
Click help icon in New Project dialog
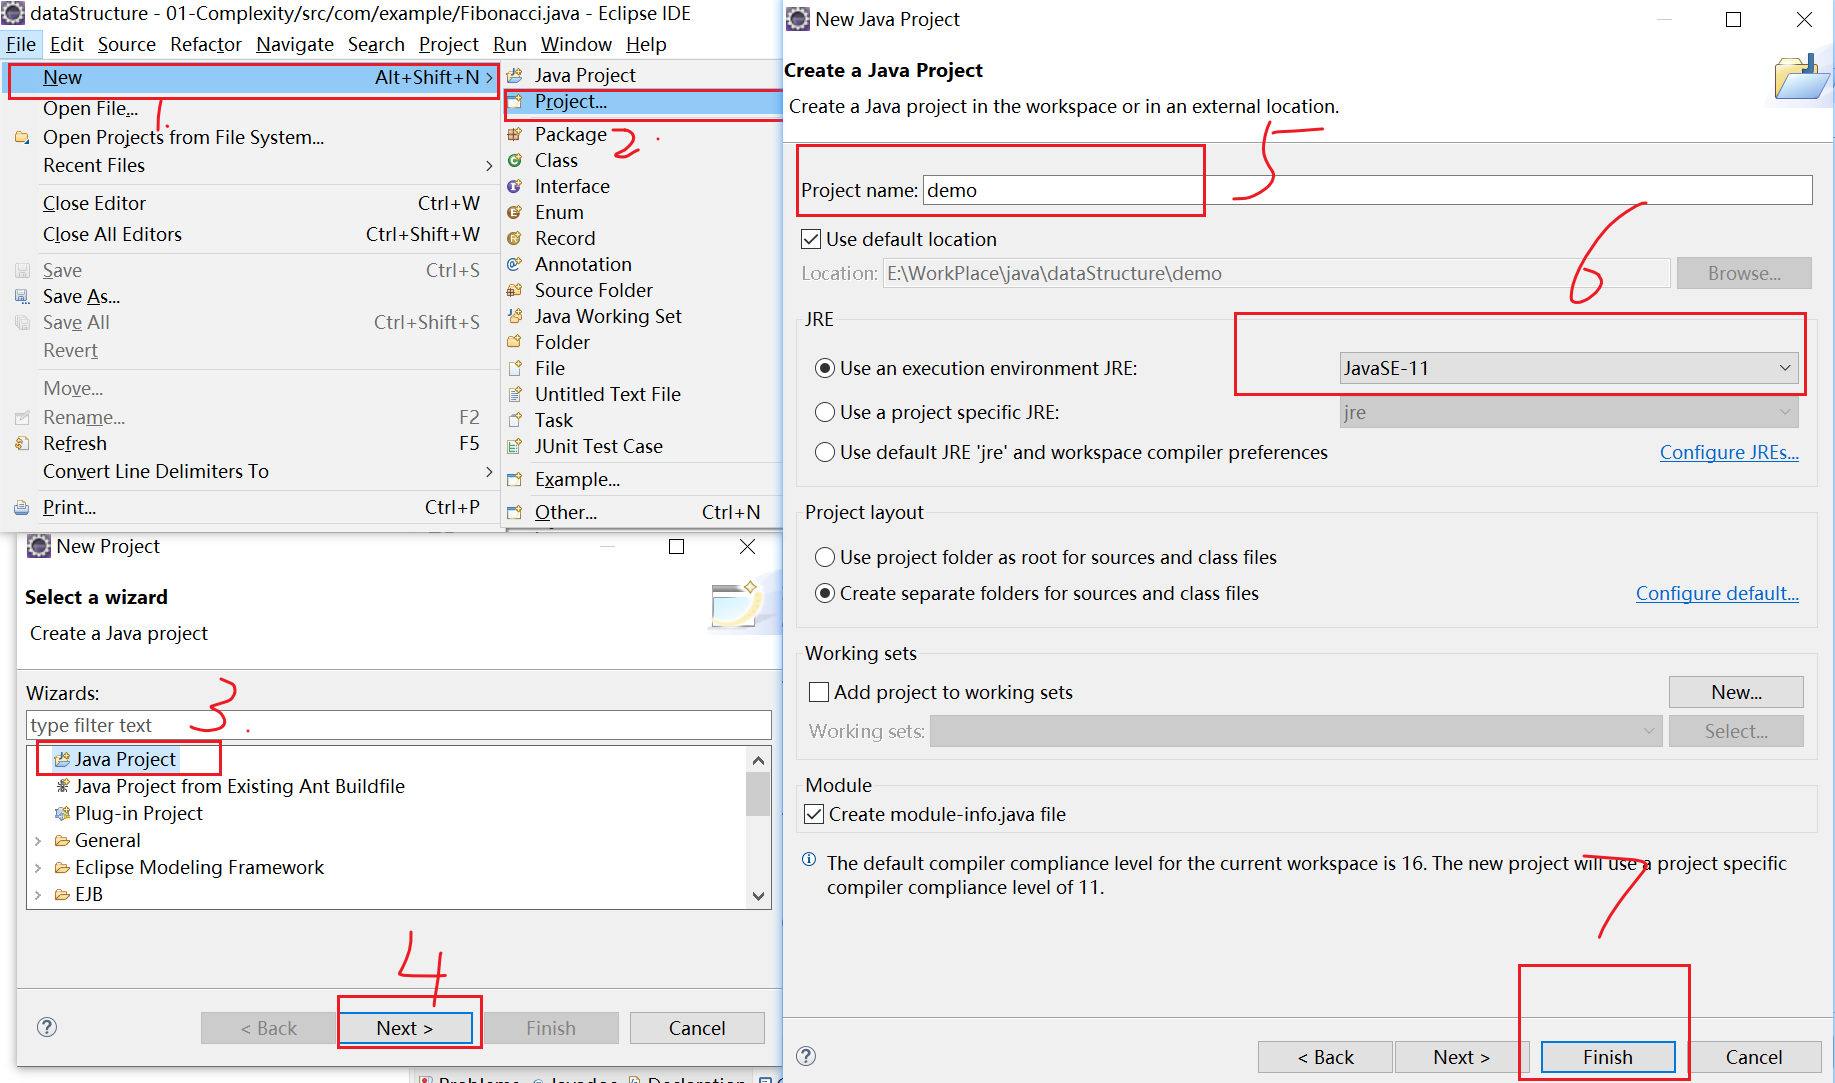click(x=47, y=1027)
